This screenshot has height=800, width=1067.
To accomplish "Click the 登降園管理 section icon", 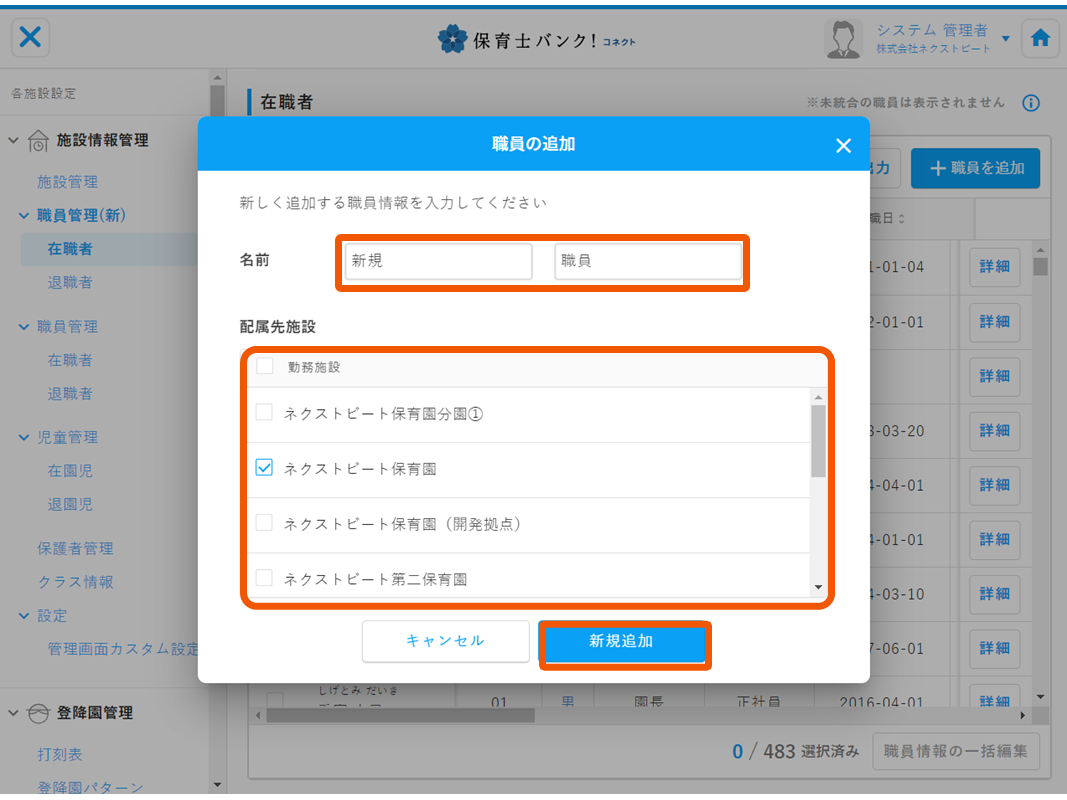I will (x=38, y=713).
